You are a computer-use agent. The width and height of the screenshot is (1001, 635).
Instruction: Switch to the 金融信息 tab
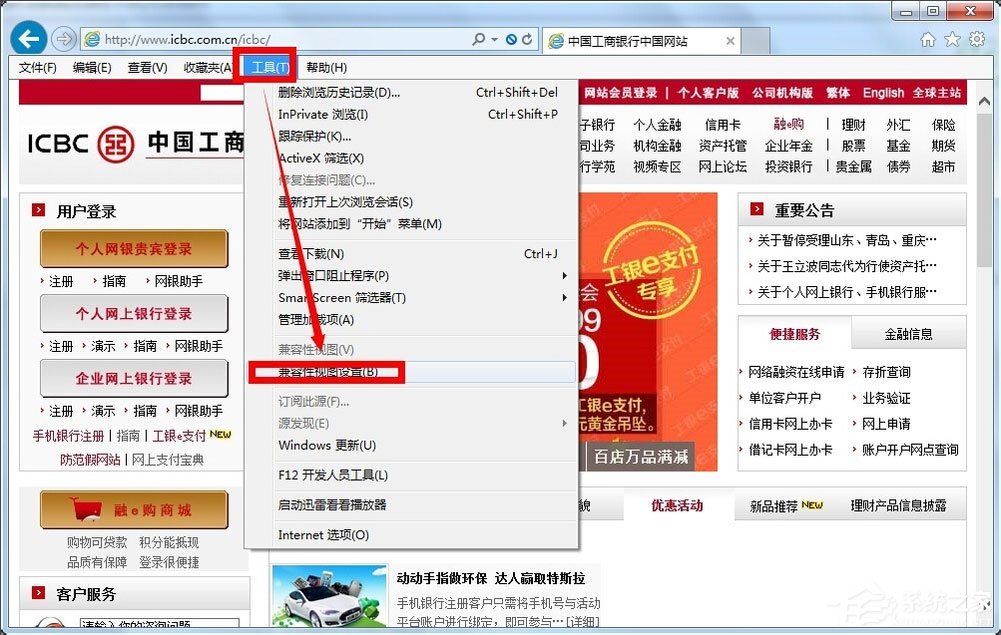point(908,333)
